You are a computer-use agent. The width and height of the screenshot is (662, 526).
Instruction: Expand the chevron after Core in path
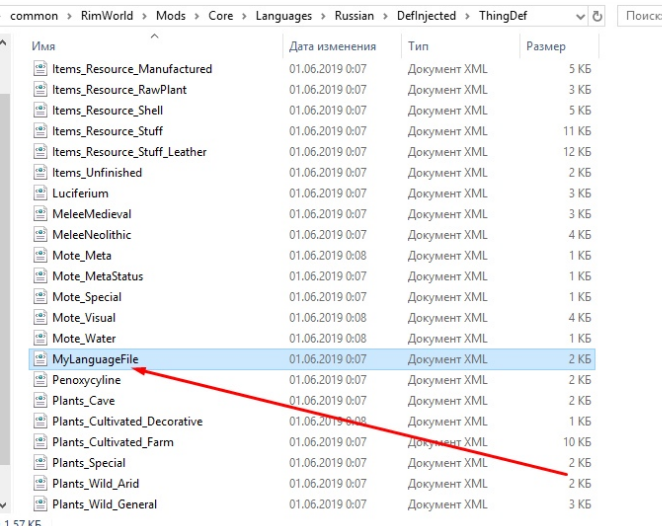(x=244, y=16)
